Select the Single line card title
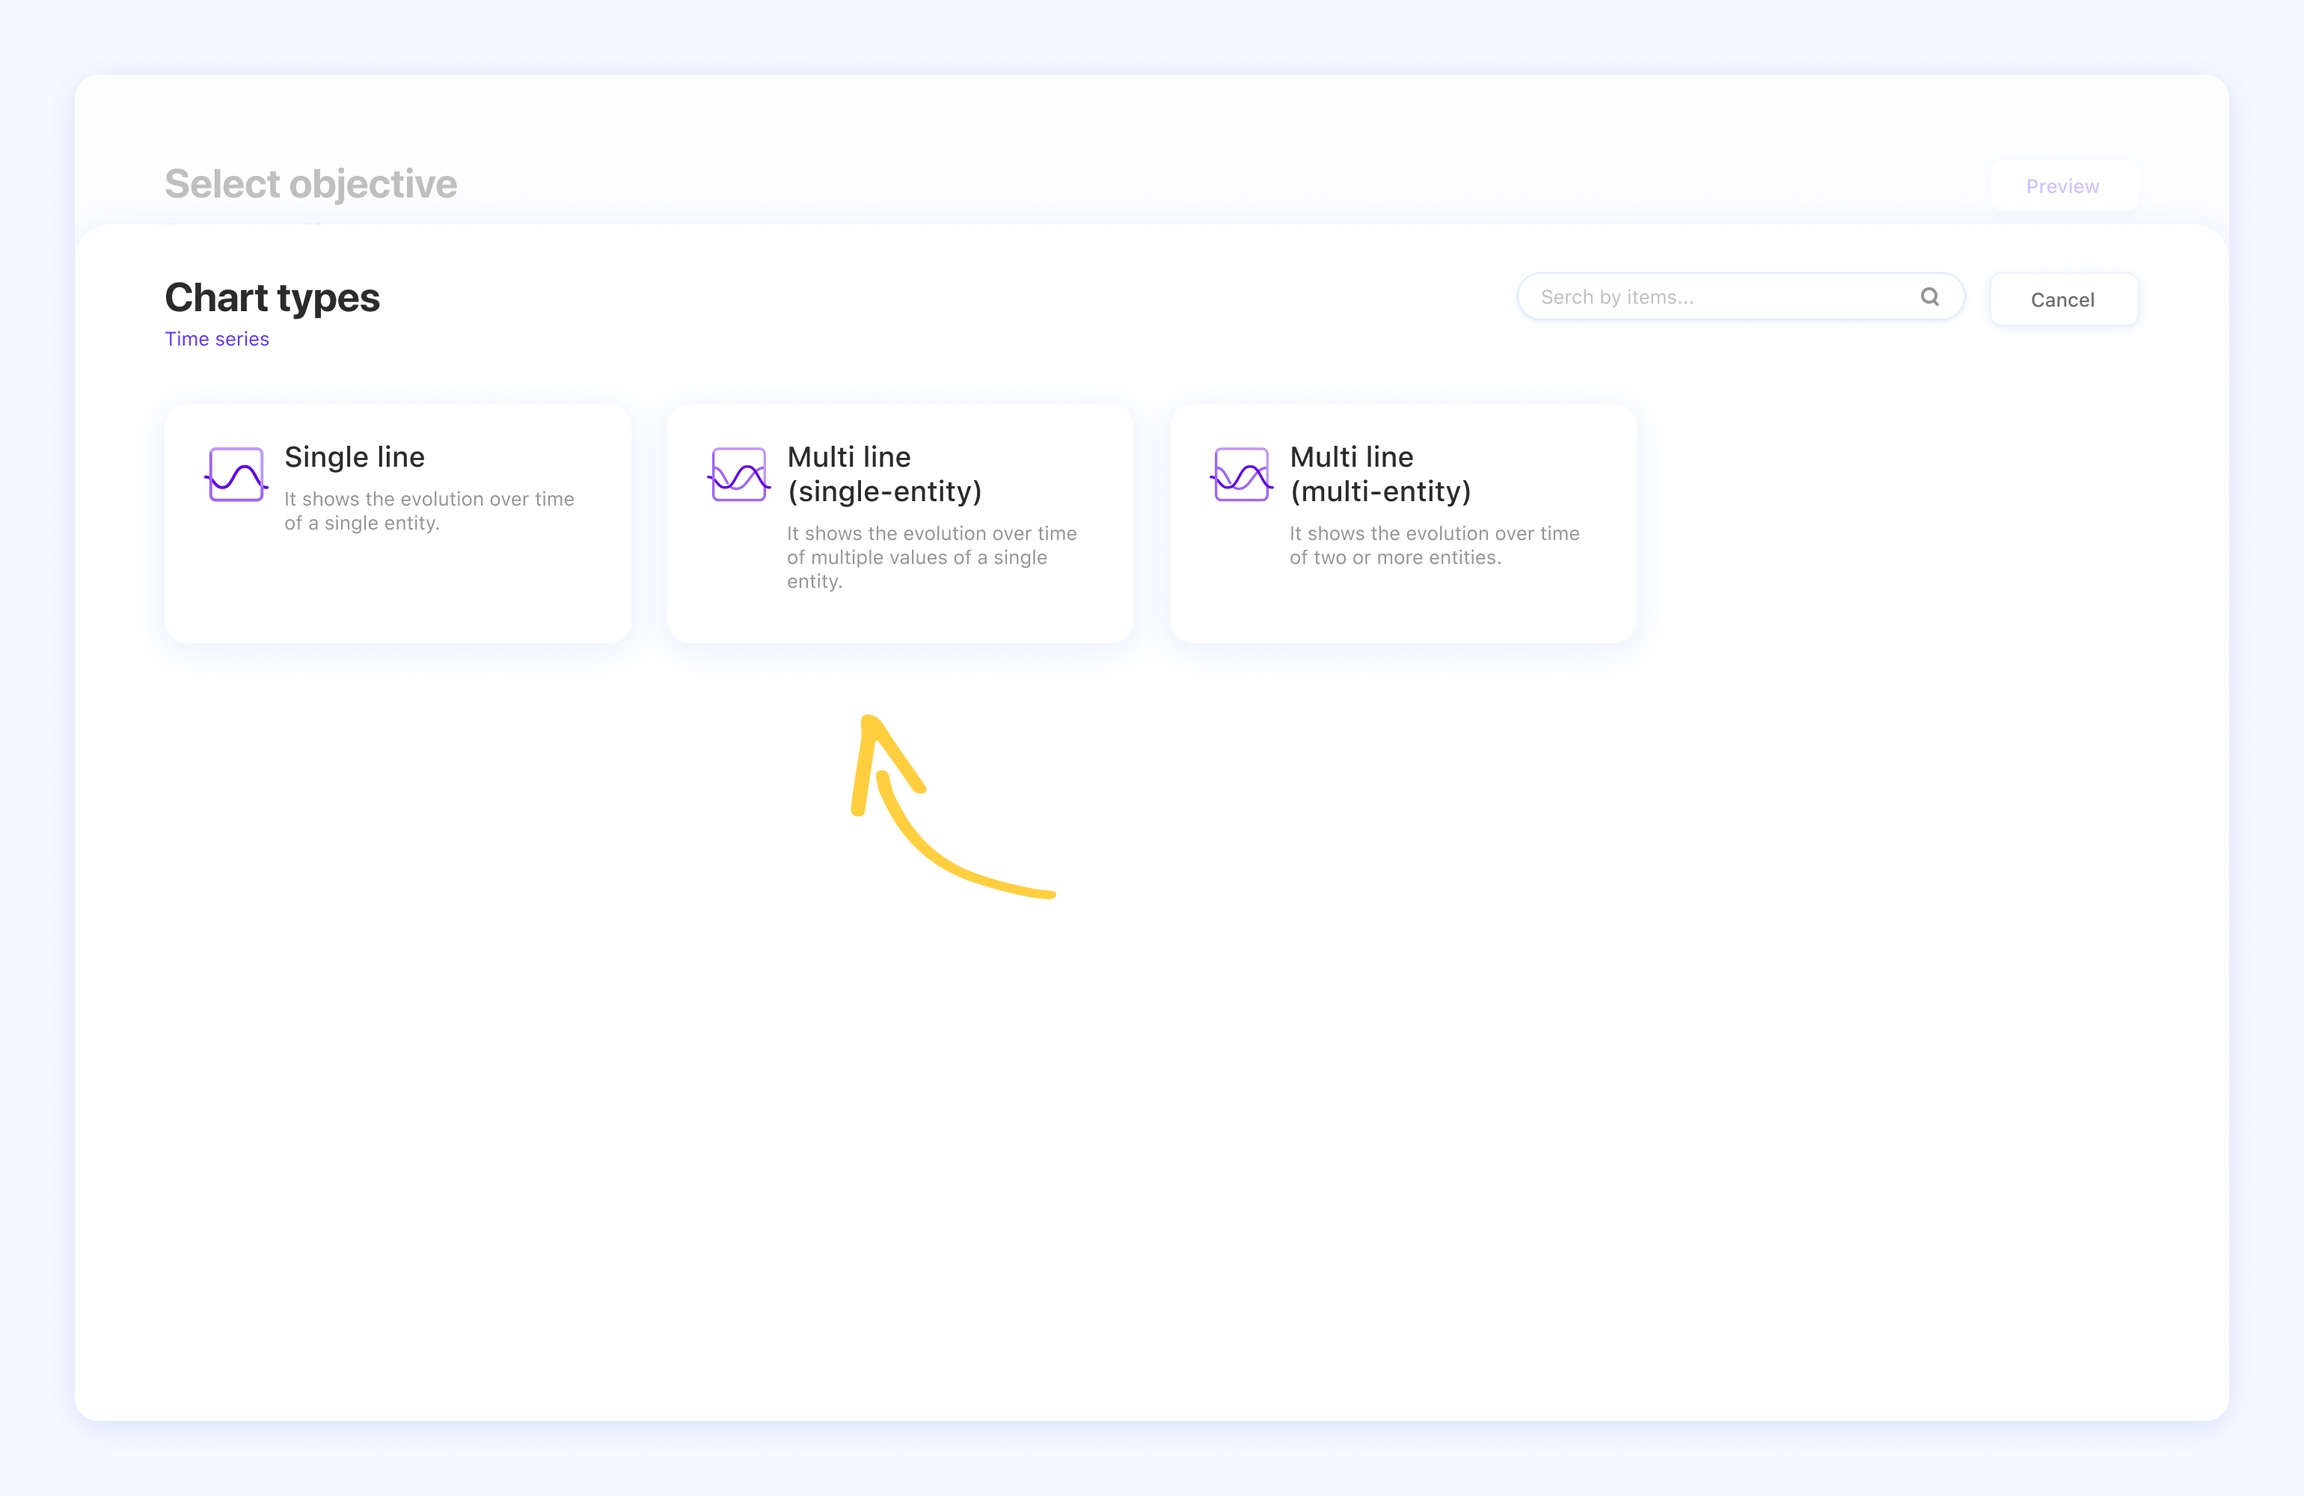Image resolution: width=2304 pixels, height=1496 pixels. point(354,457)
